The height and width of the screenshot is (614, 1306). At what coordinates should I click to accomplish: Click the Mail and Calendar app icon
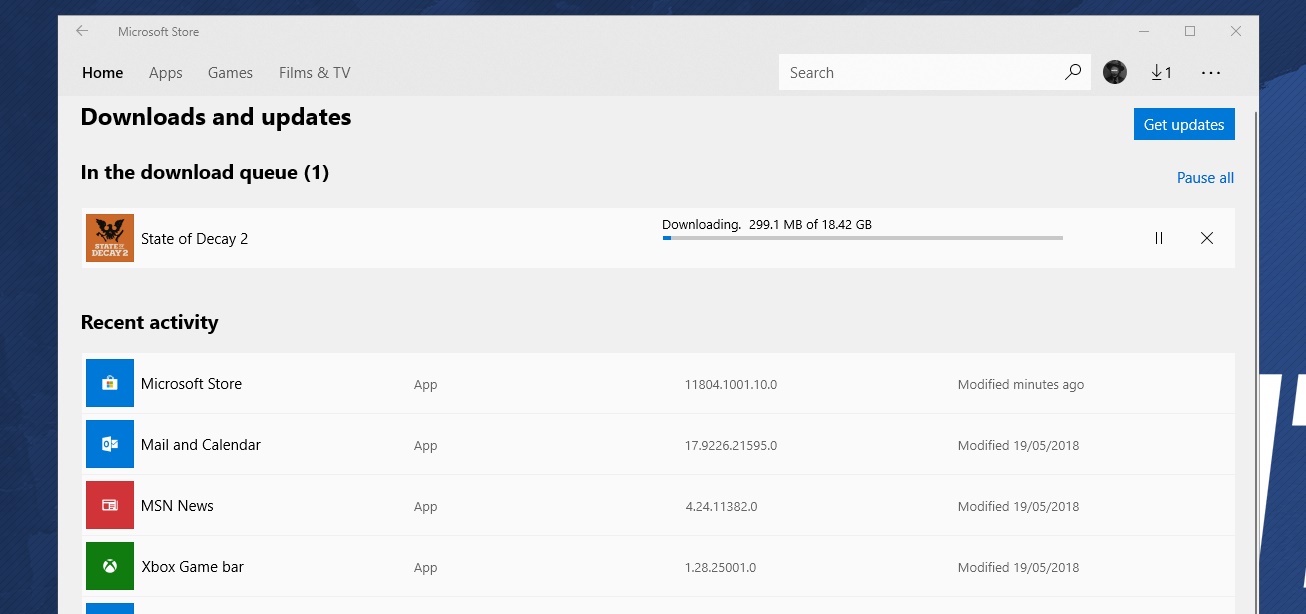pyautogui.click(x=110, y=444)
